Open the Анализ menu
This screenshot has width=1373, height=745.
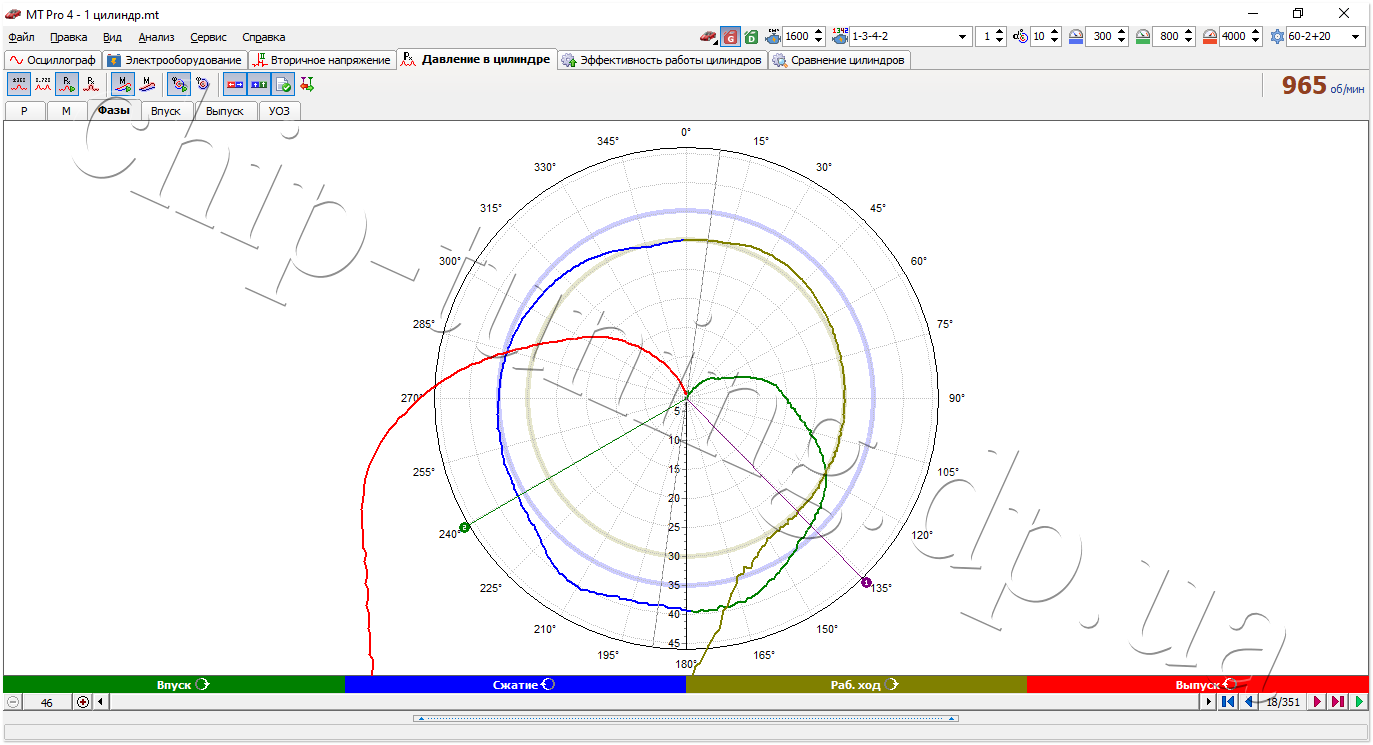[156, 37]
